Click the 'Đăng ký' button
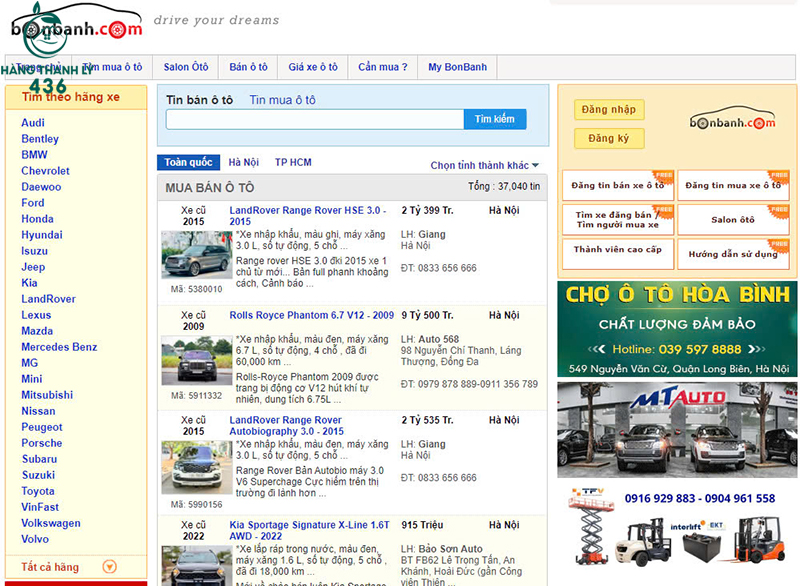 click(609, 138)
